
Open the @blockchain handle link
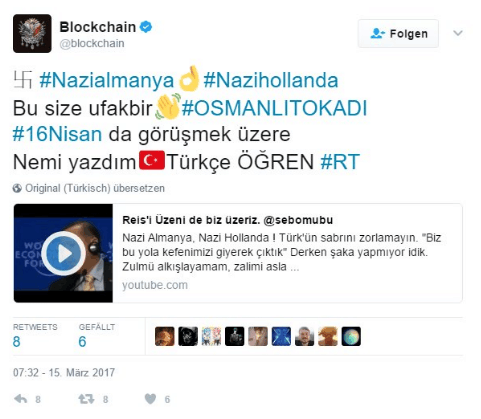coord(92,43)
